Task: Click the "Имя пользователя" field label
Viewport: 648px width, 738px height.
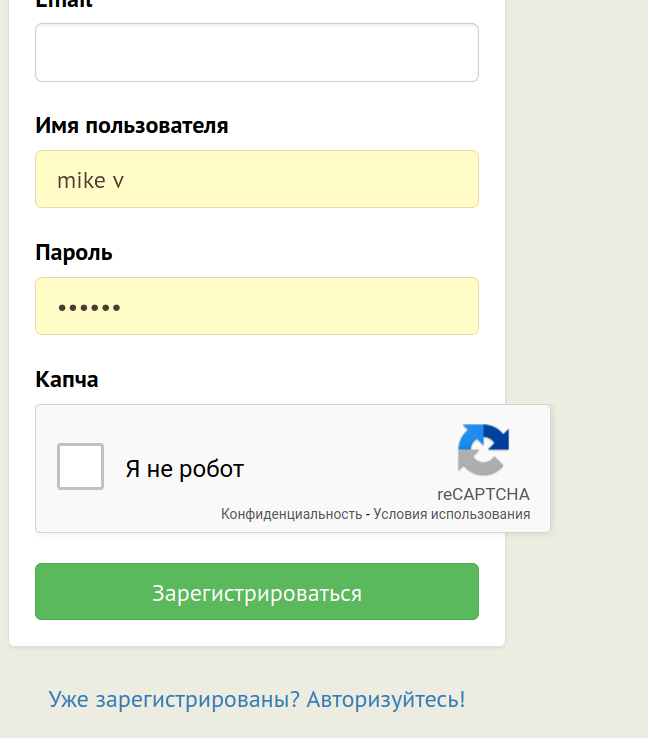Action: point(132,126)
